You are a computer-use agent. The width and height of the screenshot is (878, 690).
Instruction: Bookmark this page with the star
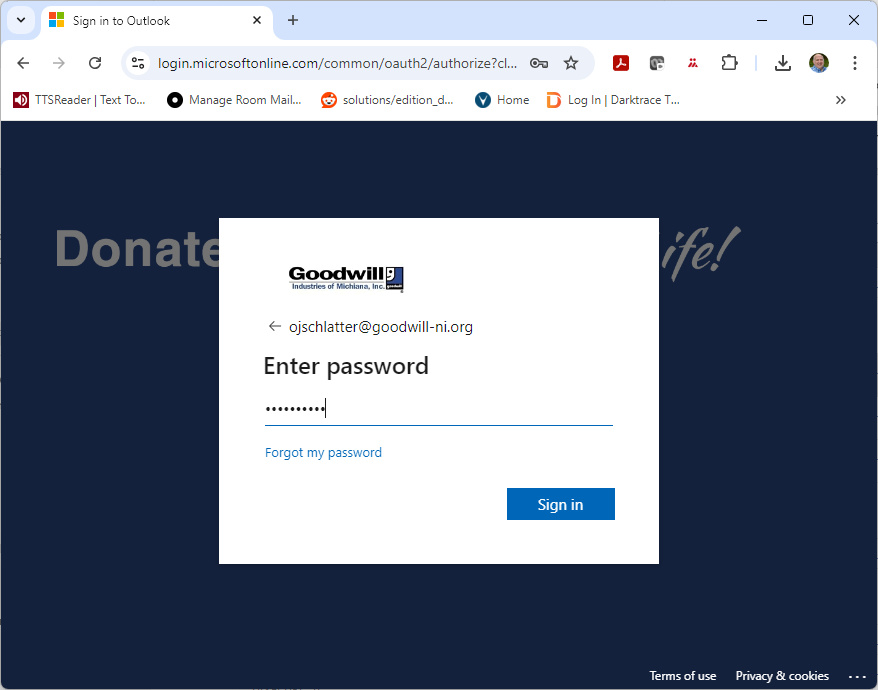coord(571,63)
